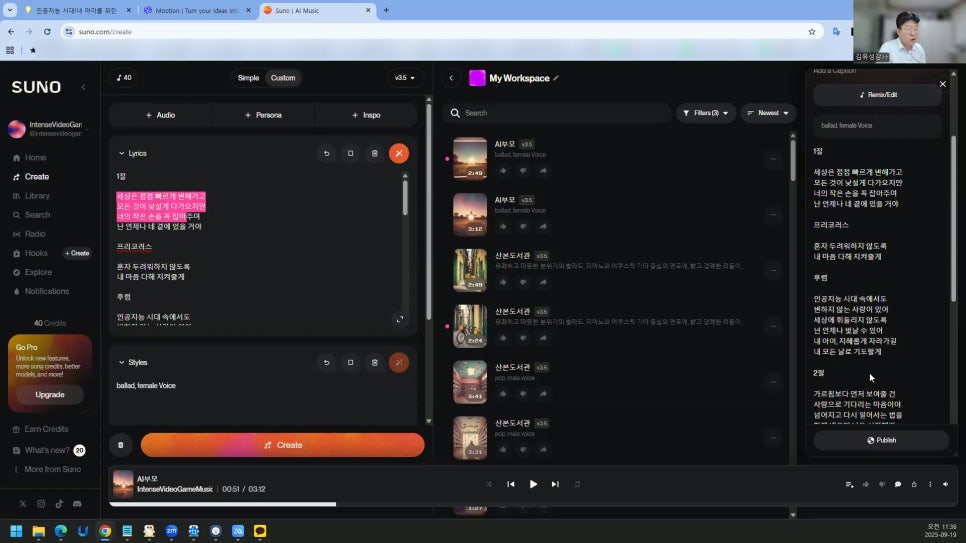The width and height of the screenshot is (966, 543).
Task: Edit the My Workspace name with the pencil icon
Action: tap(556, 78)
